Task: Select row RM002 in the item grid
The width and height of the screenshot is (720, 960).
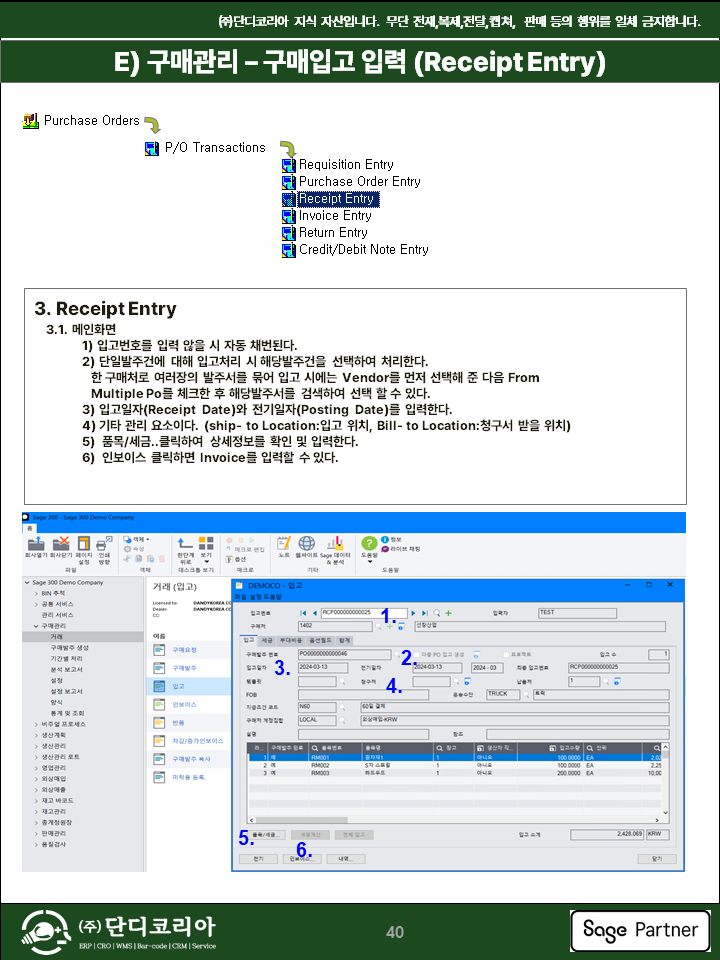Action: tap(455, 766)
